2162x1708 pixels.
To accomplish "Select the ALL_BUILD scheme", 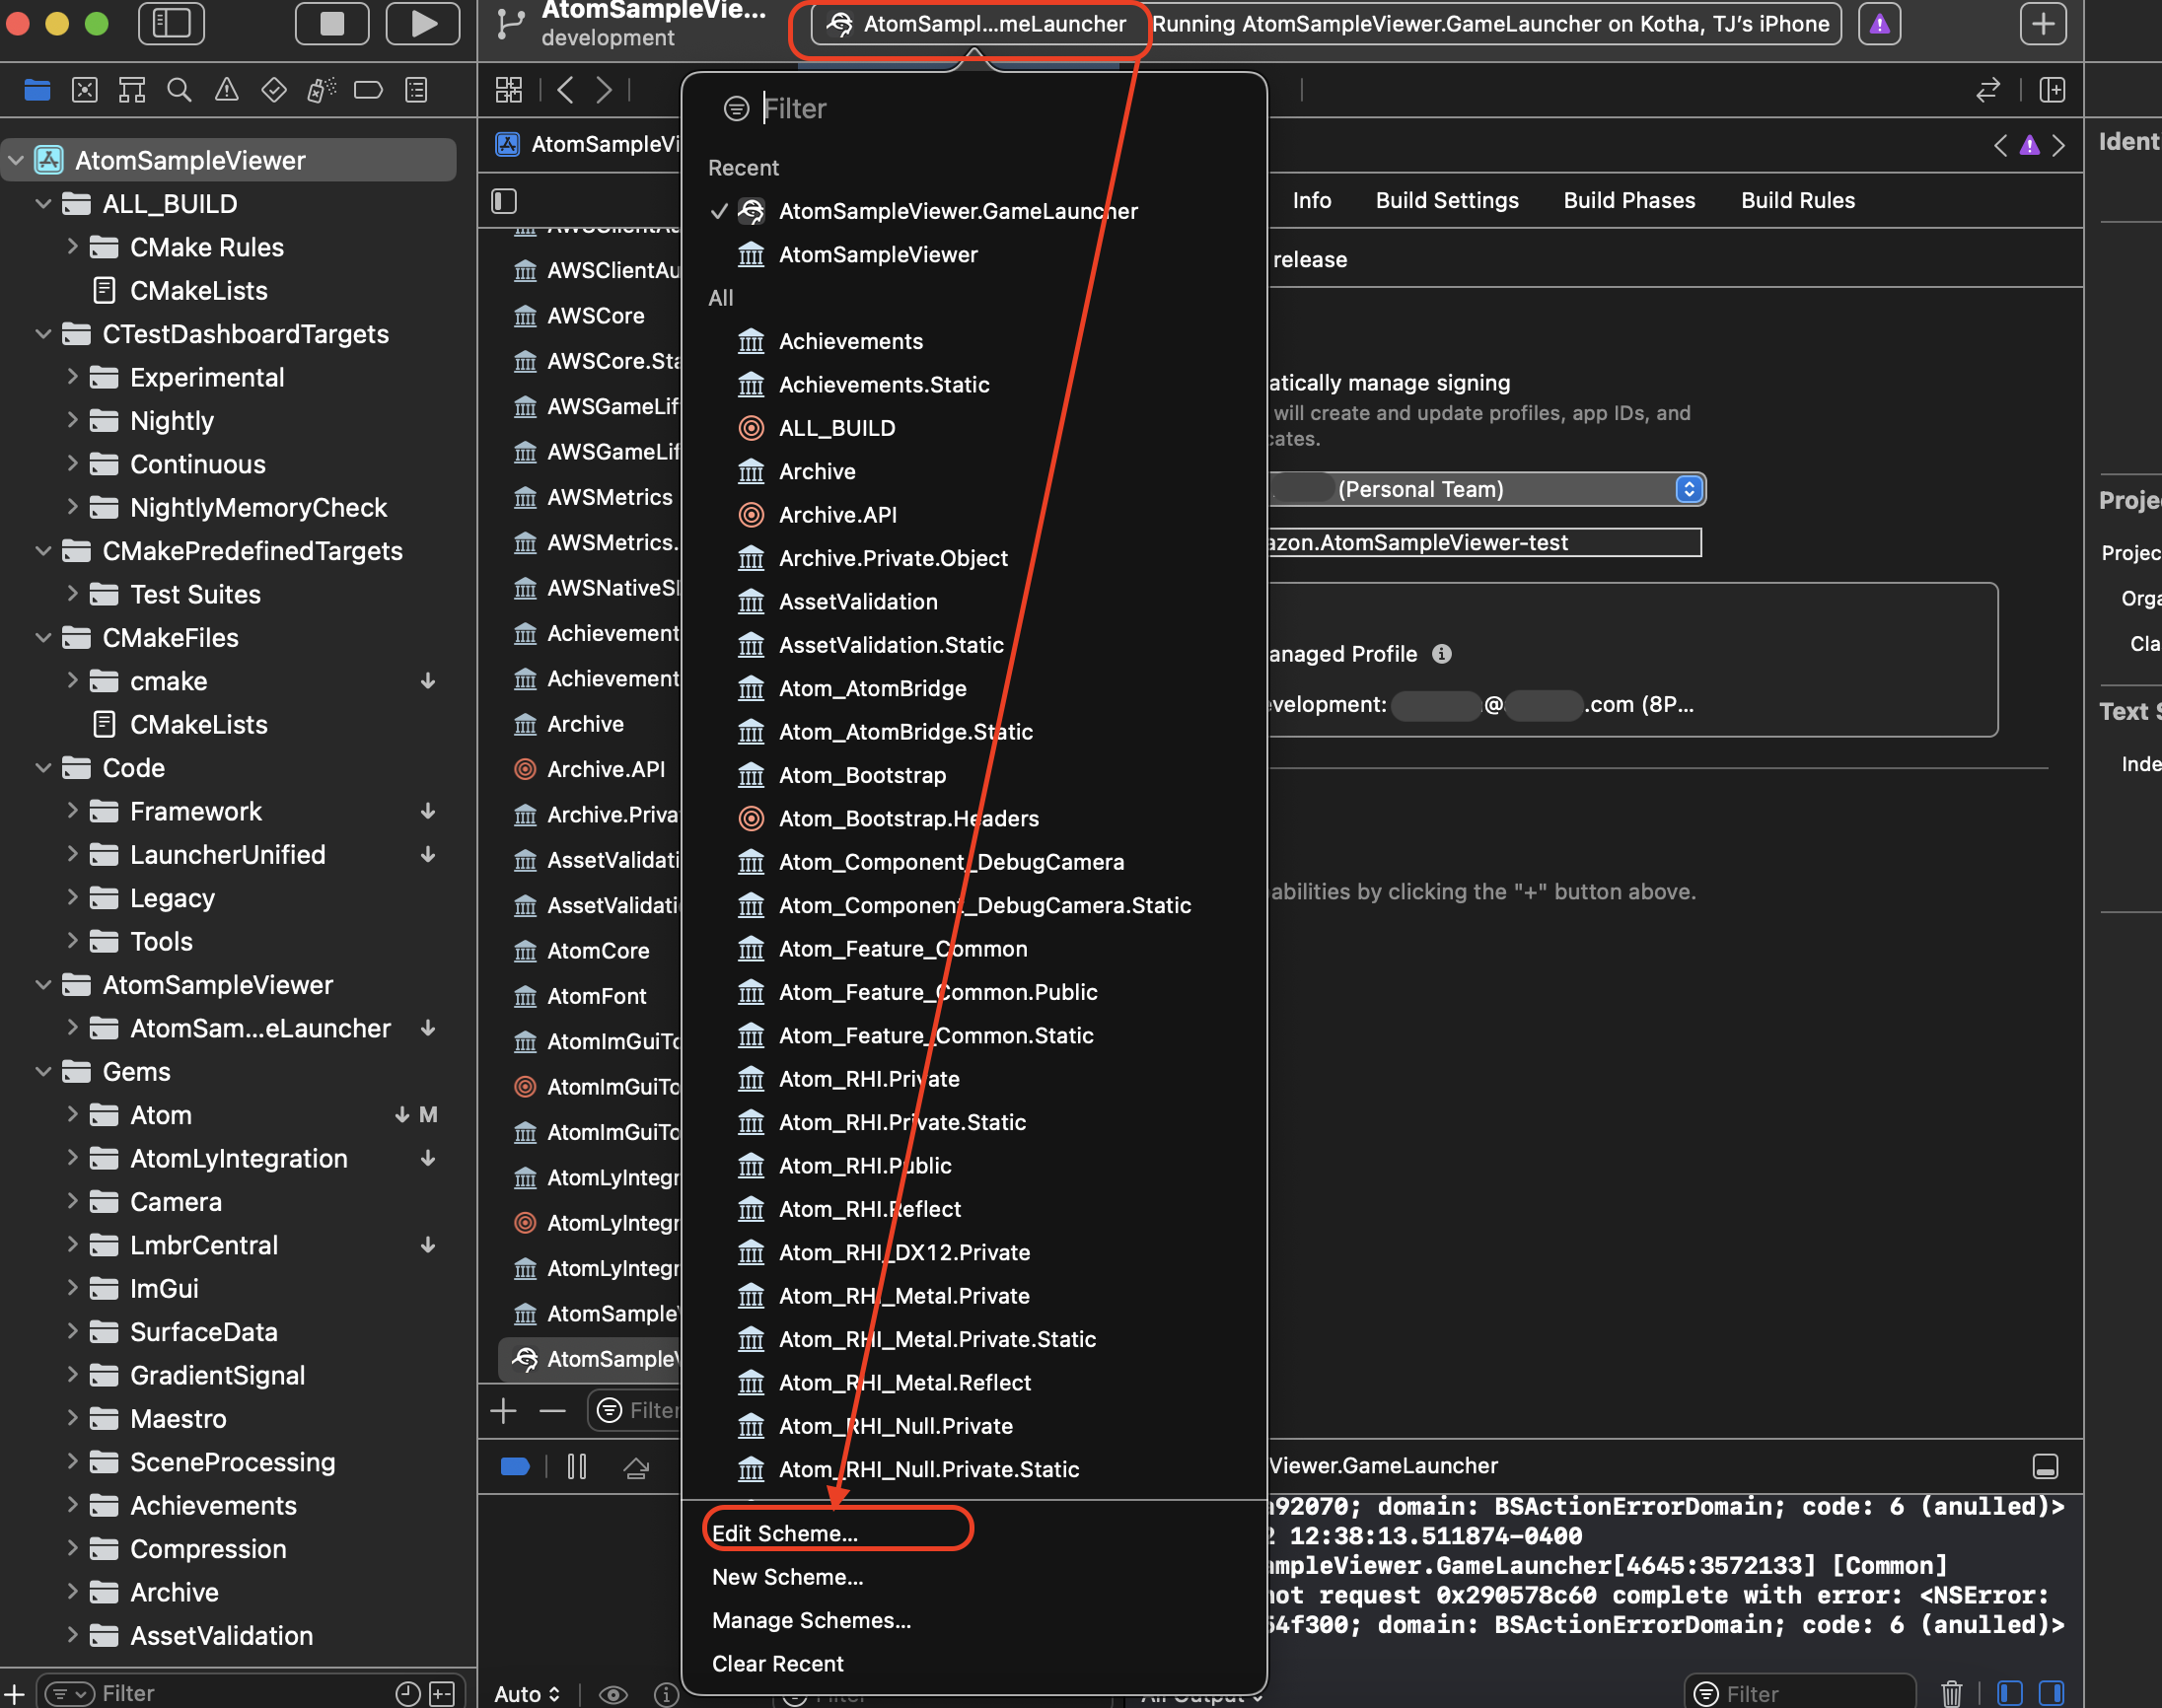I will 836,428.
